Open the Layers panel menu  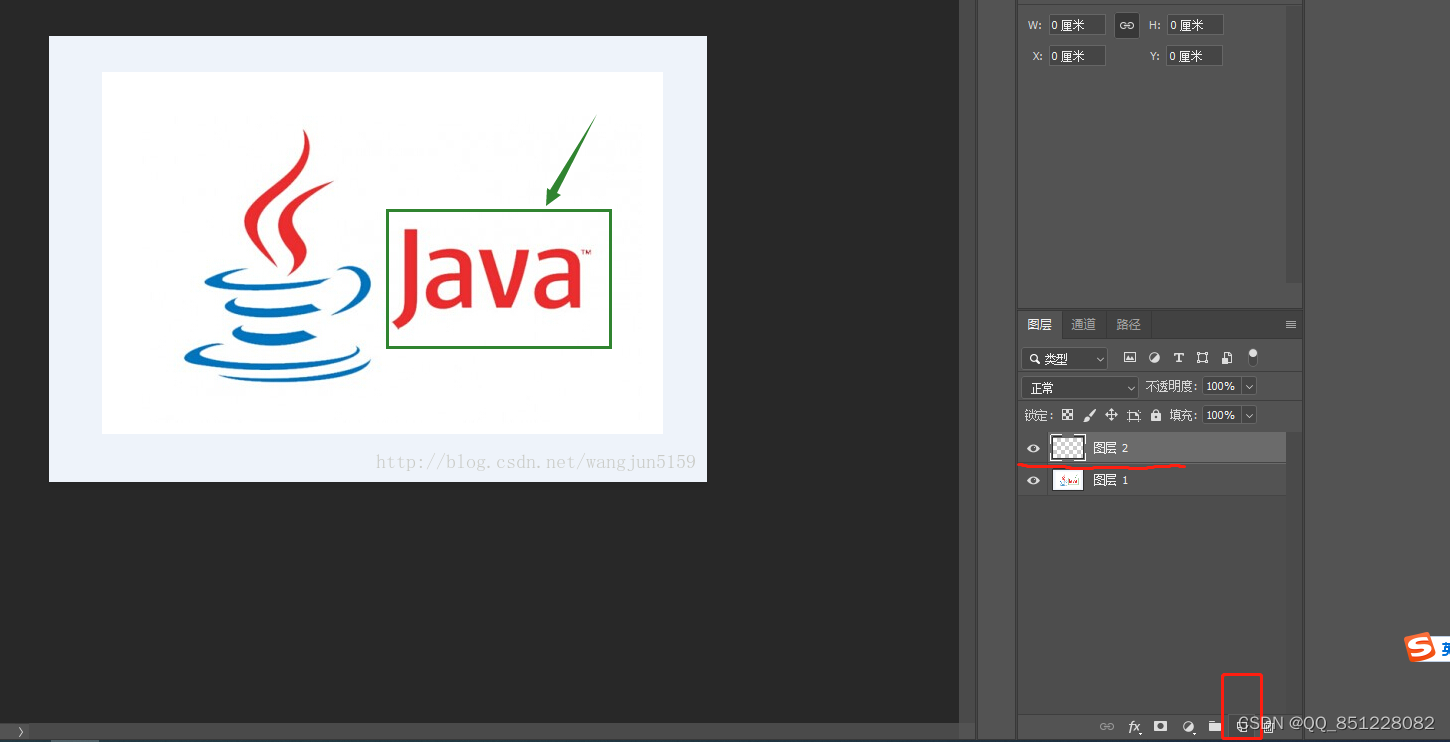click(x=1291, y=325)
